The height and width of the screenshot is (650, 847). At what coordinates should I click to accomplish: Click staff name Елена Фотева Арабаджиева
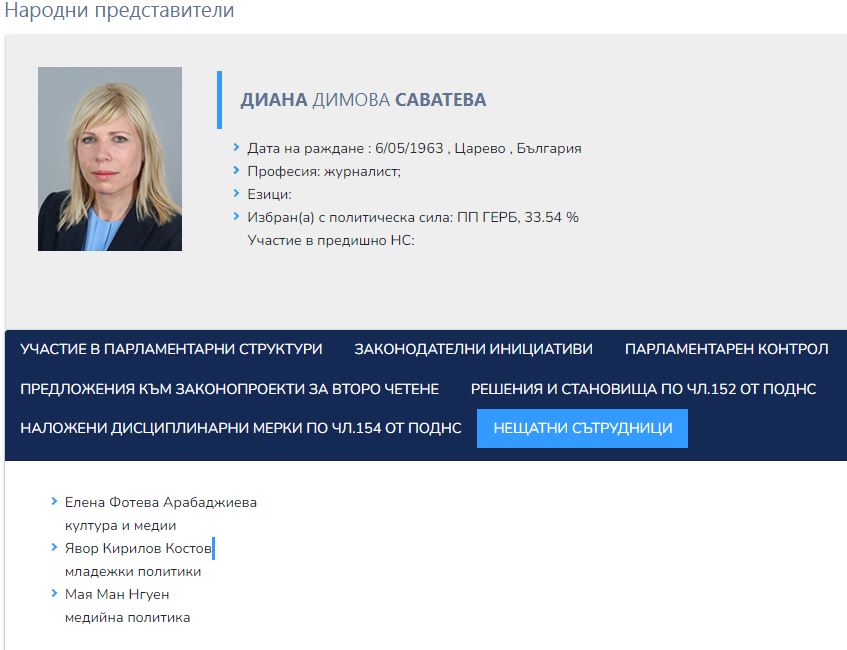tap(160, 502)
